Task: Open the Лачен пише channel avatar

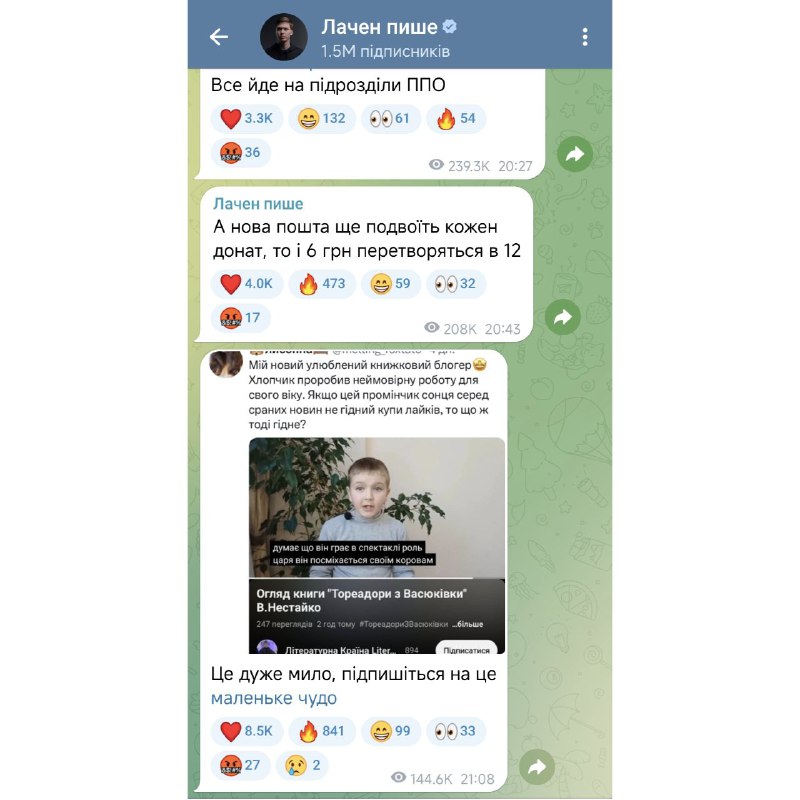Action: [284, 37]
